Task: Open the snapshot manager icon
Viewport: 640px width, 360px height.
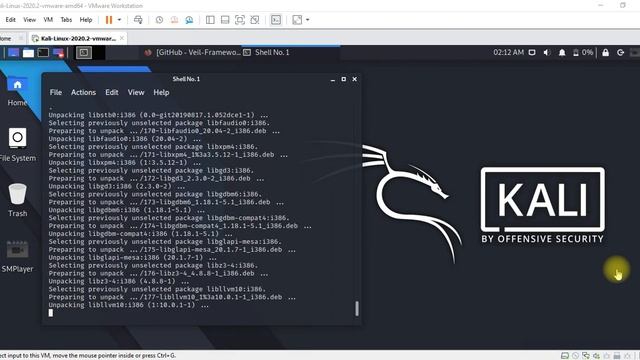Action: [189, 20]
